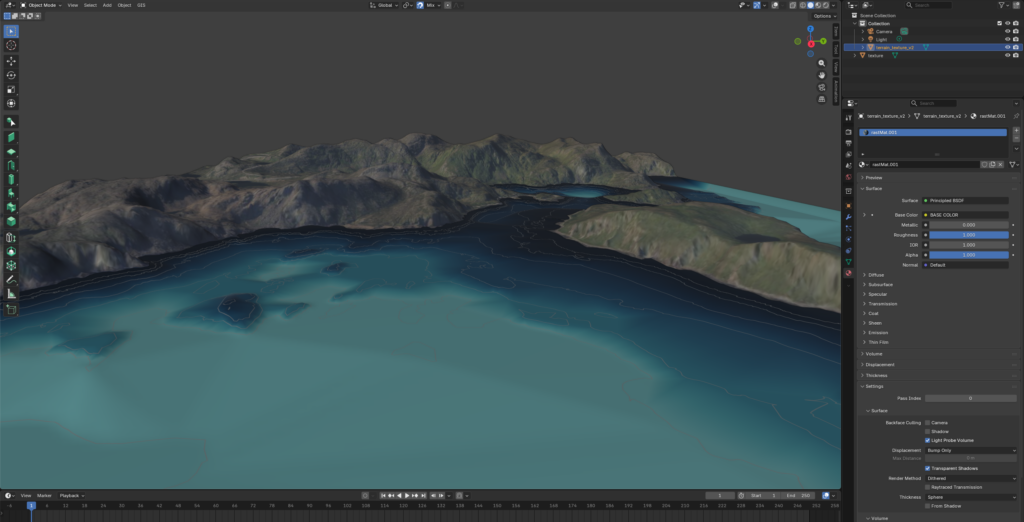Disable the Transparent Shadows checkbox

(928, 468)
